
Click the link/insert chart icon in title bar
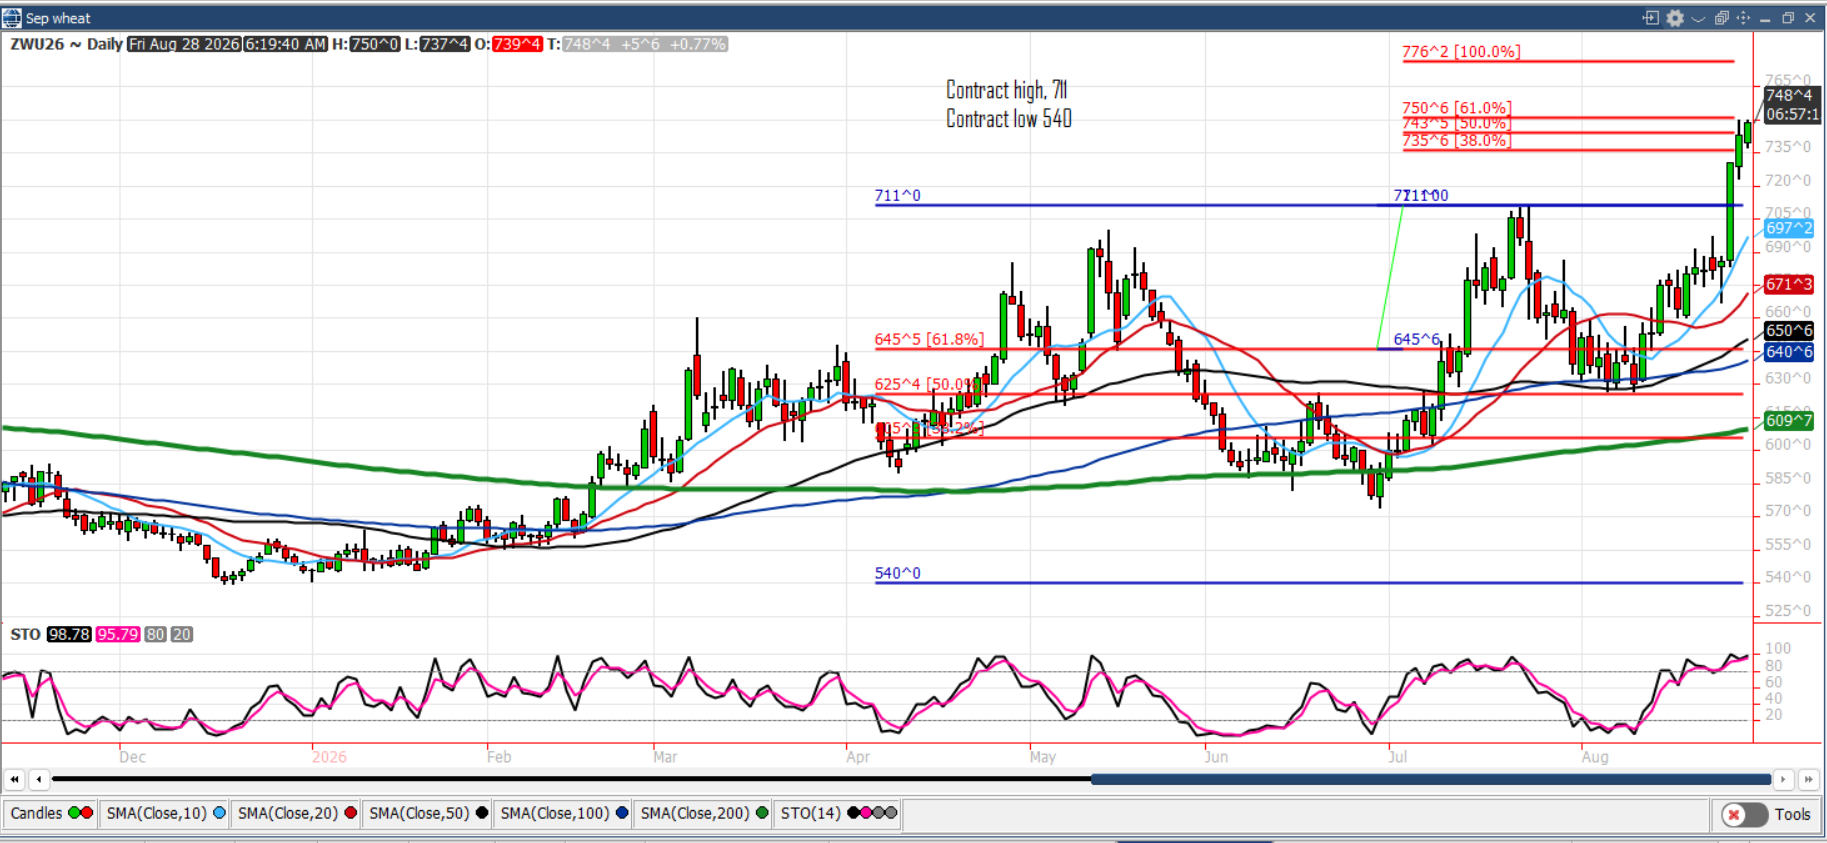[1651, 18]
